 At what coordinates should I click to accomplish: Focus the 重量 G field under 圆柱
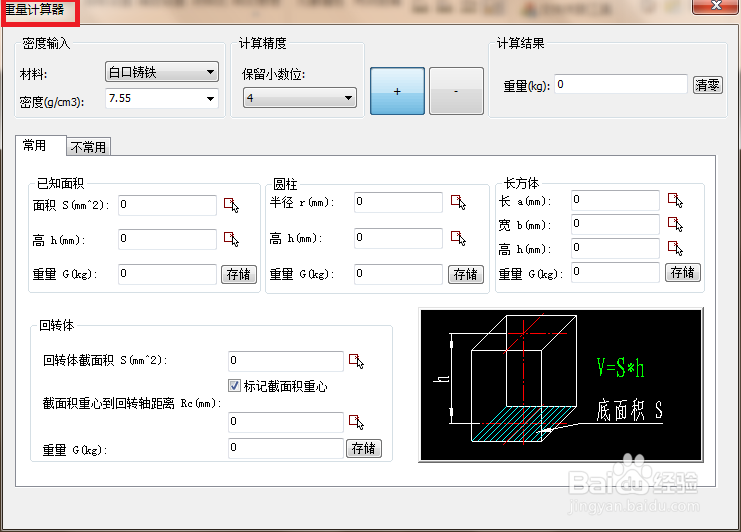click(398, 274)
